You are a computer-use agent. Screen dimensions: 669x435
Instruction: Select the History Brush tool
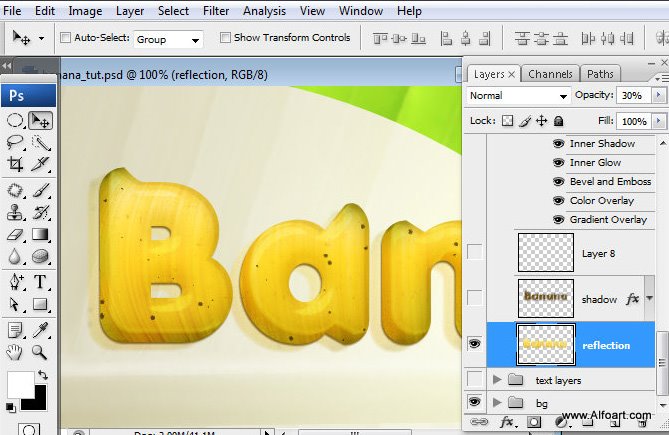coord(41,212)
